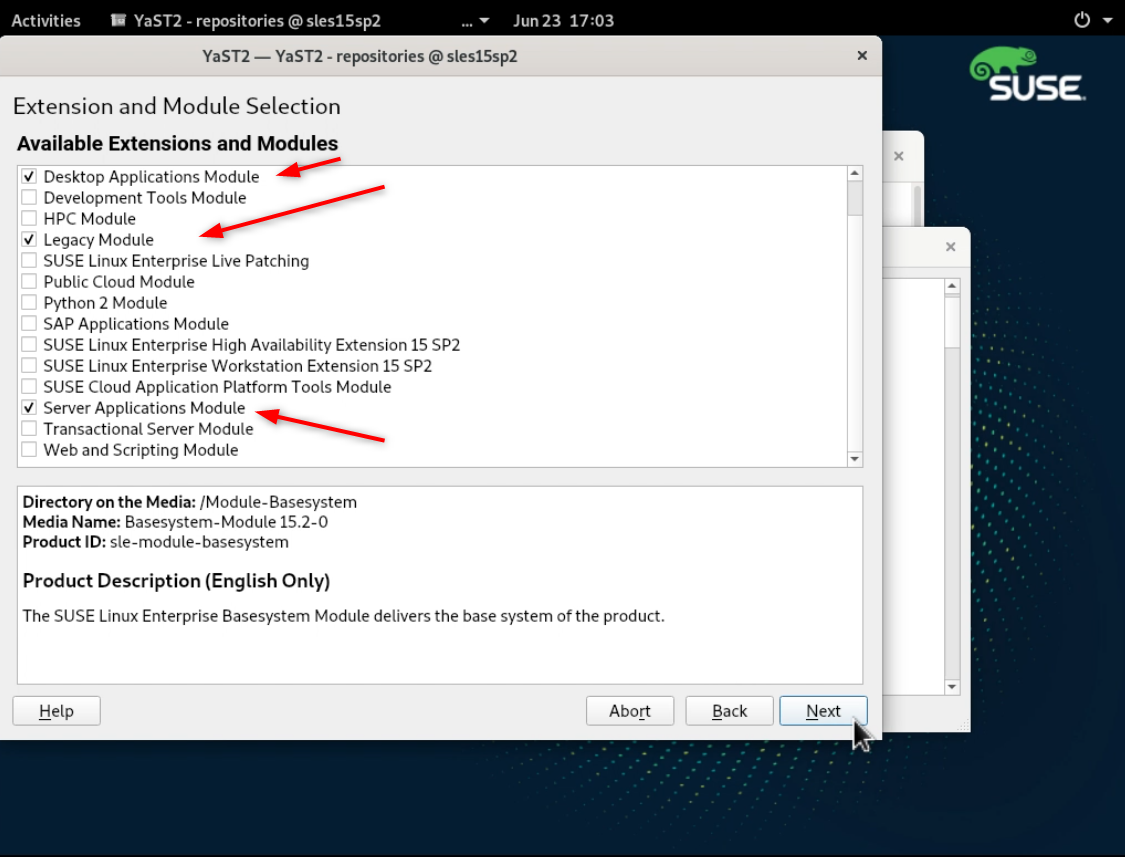Tick SUSE Cloud Application Platform Tools Module
This screenshot has height=857, width=1125.
click(29, 386)
